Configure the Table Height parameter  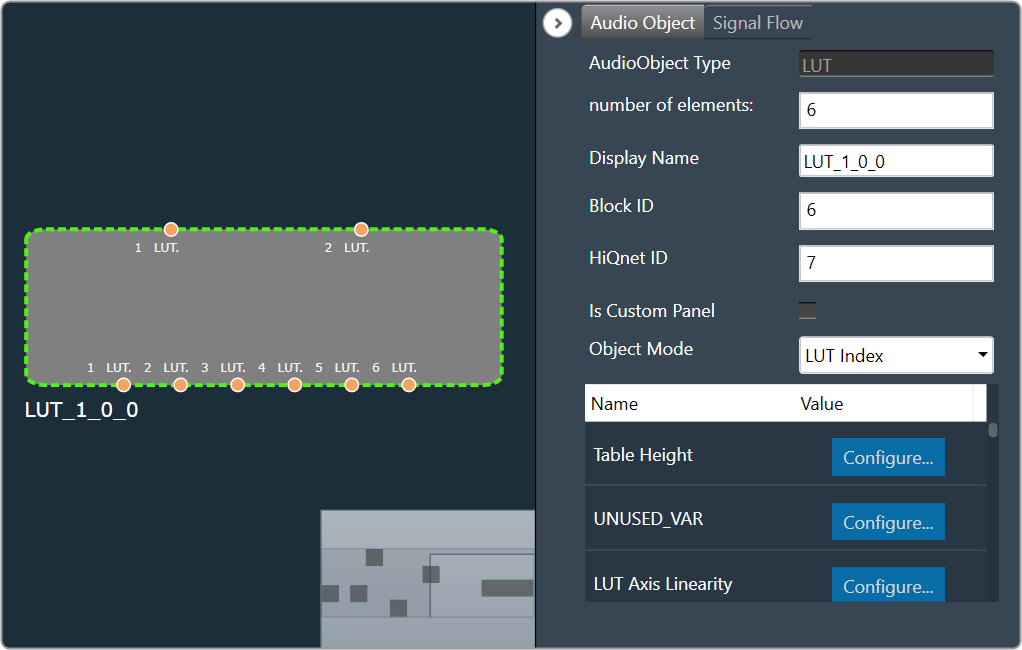[888, 457]
